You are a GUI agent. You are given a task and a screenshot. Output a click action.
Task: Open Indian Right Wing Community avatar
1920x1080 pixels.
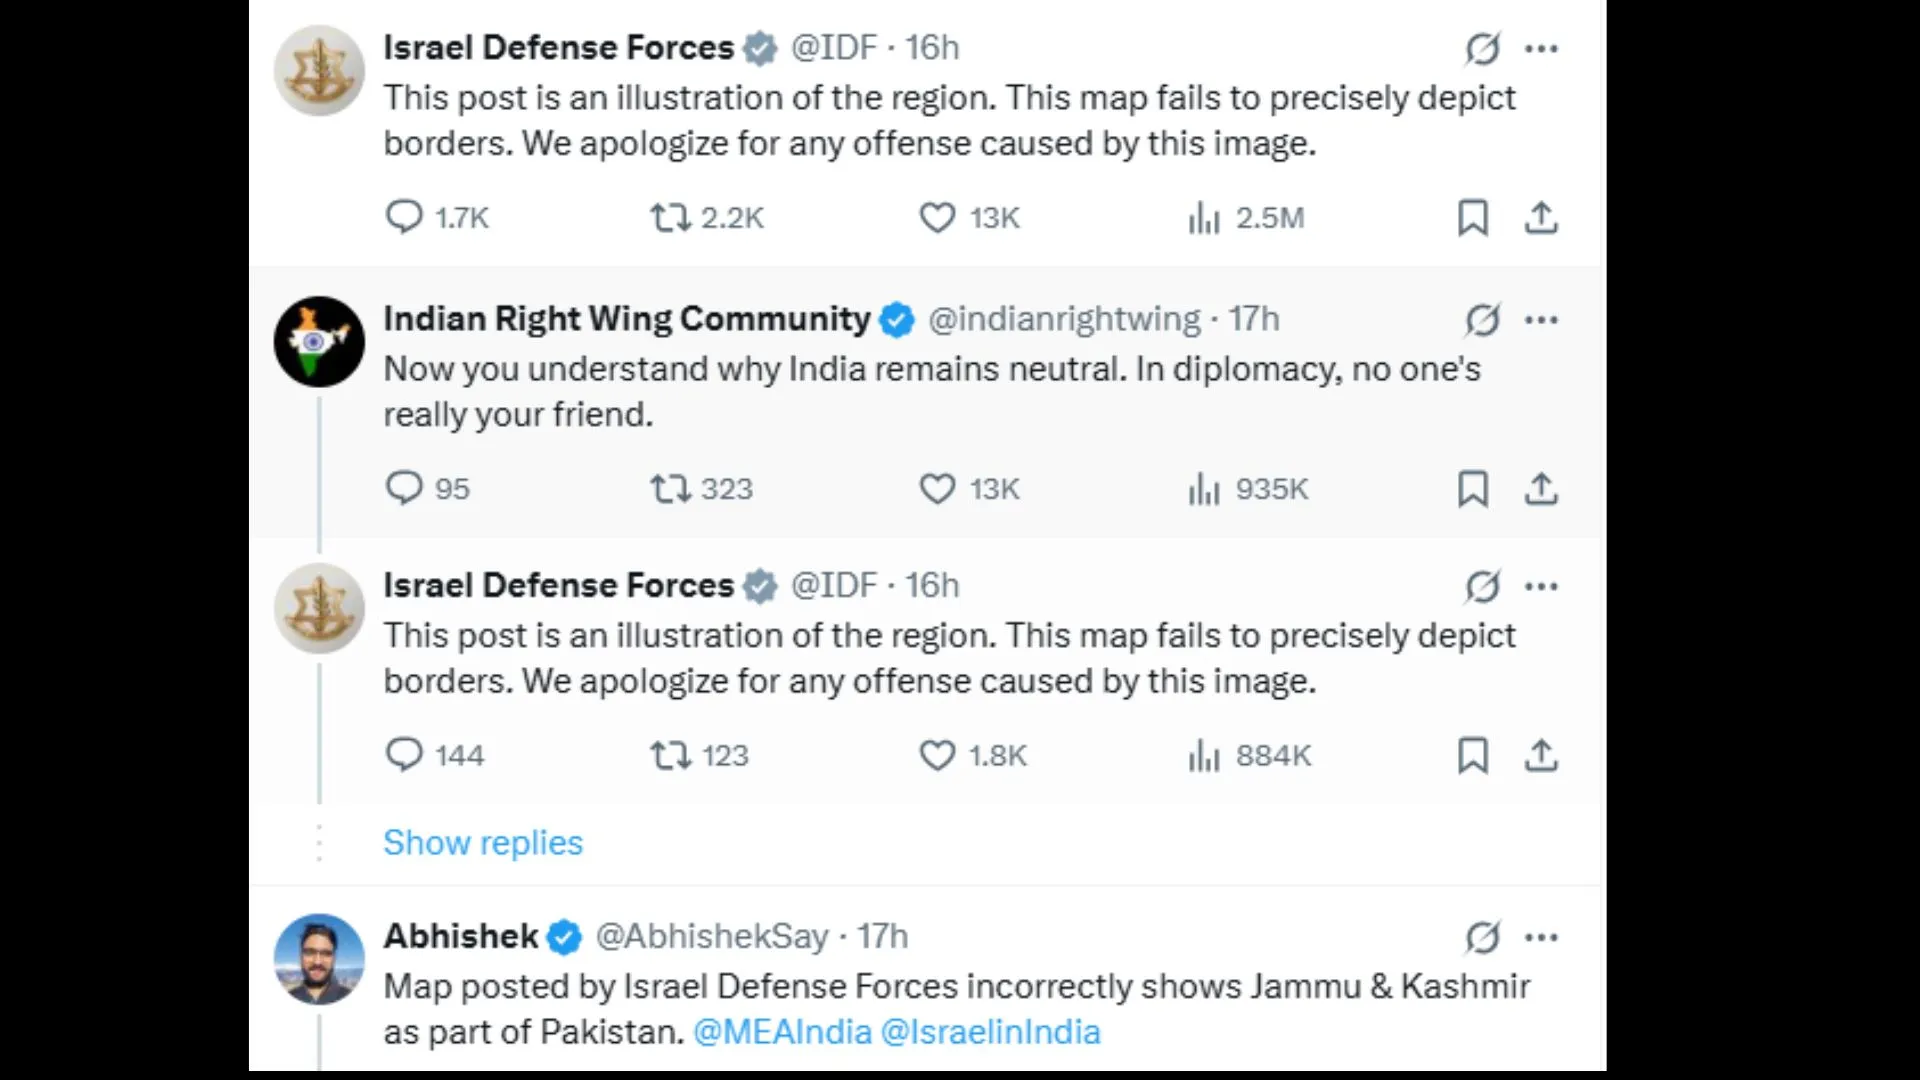319,341
